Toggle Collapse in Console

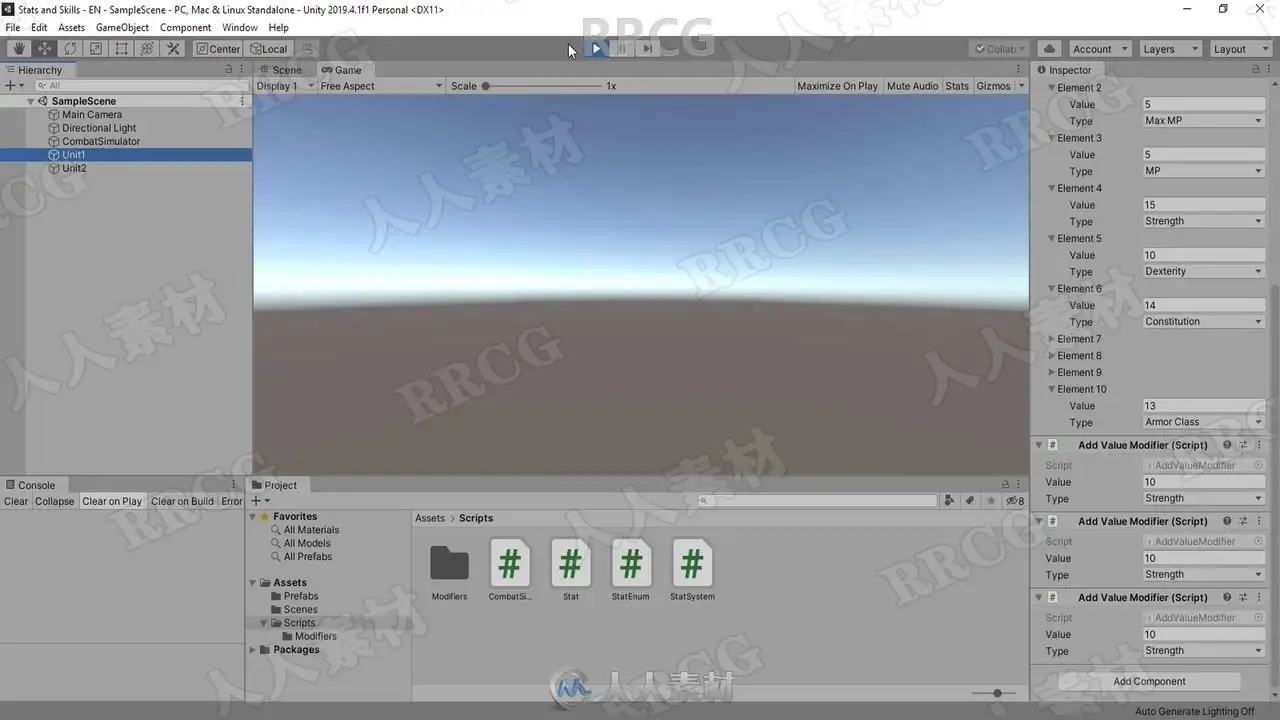tap(55, 501)
